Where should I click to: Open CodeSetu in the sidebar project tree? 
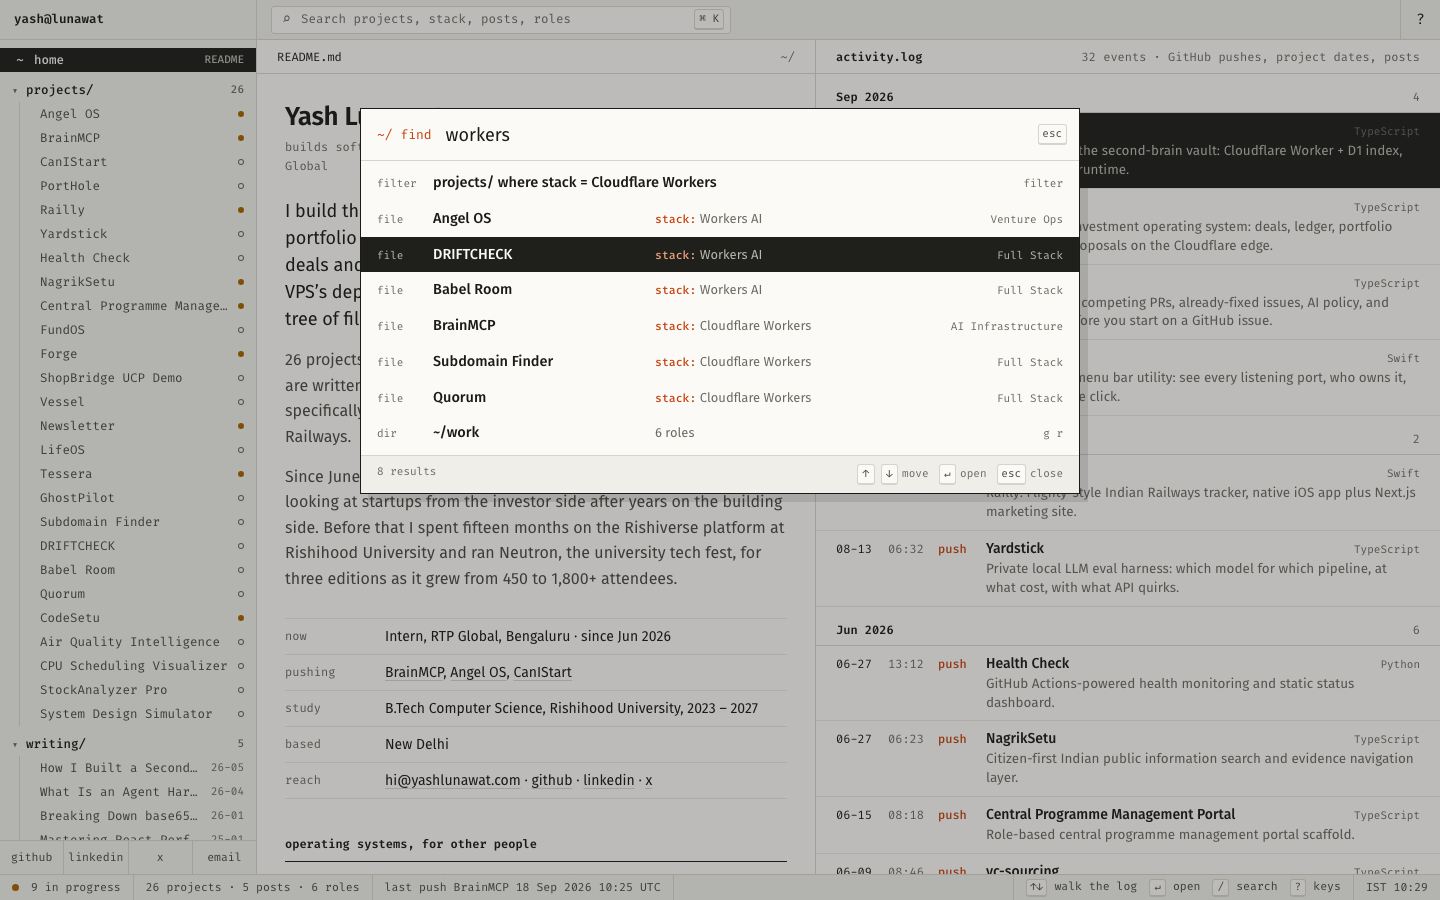click(x=138, y=618)
